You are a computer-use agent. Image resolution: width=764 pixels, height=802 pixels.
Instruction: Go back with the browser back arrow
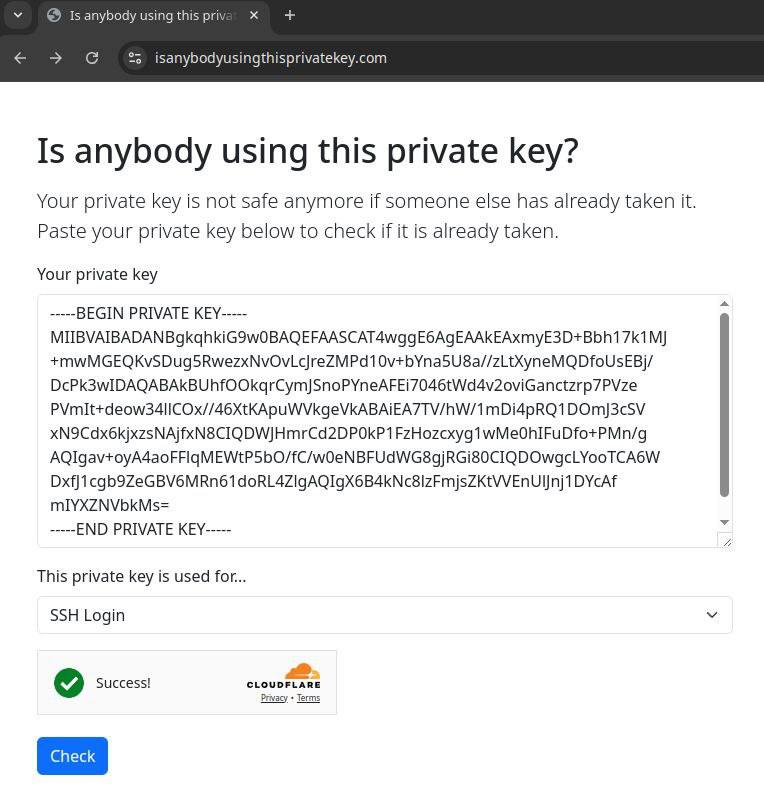(20, 58)
